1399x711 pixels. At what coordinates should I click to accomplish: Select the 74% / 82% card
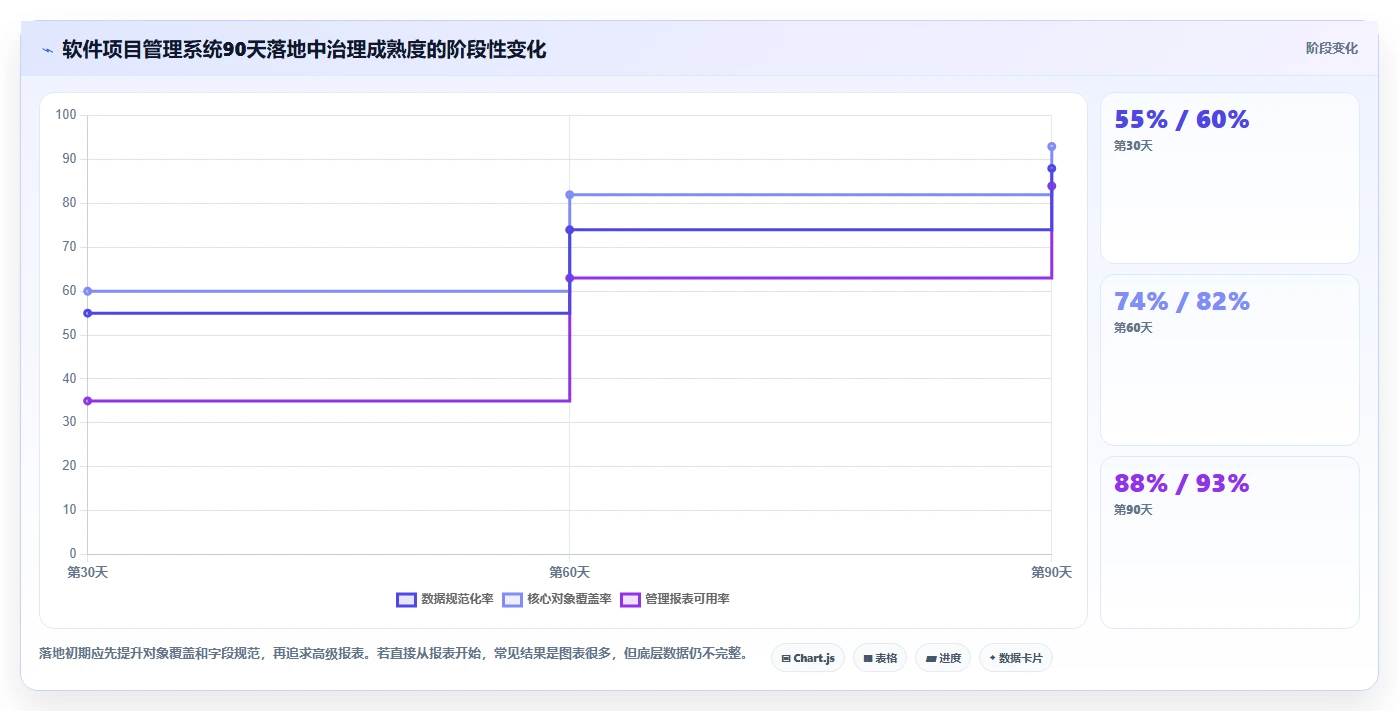[1230, 360]
